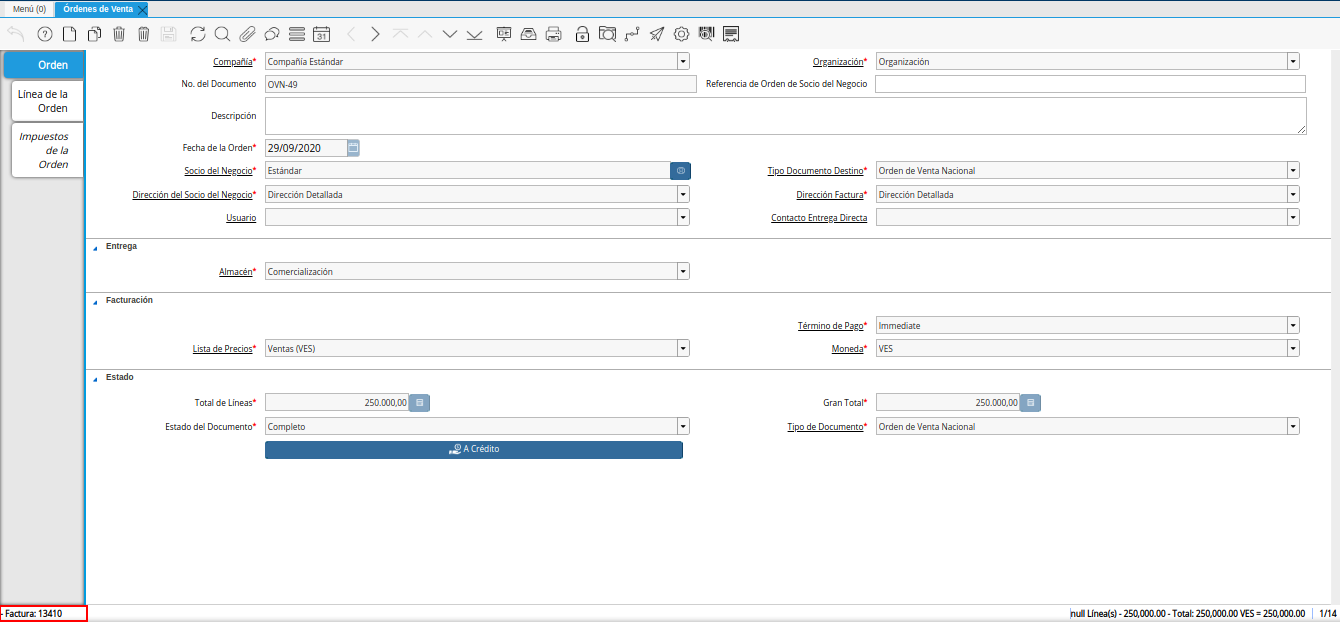Open the Chat speech bubbles icon

[x=271, y=34]
